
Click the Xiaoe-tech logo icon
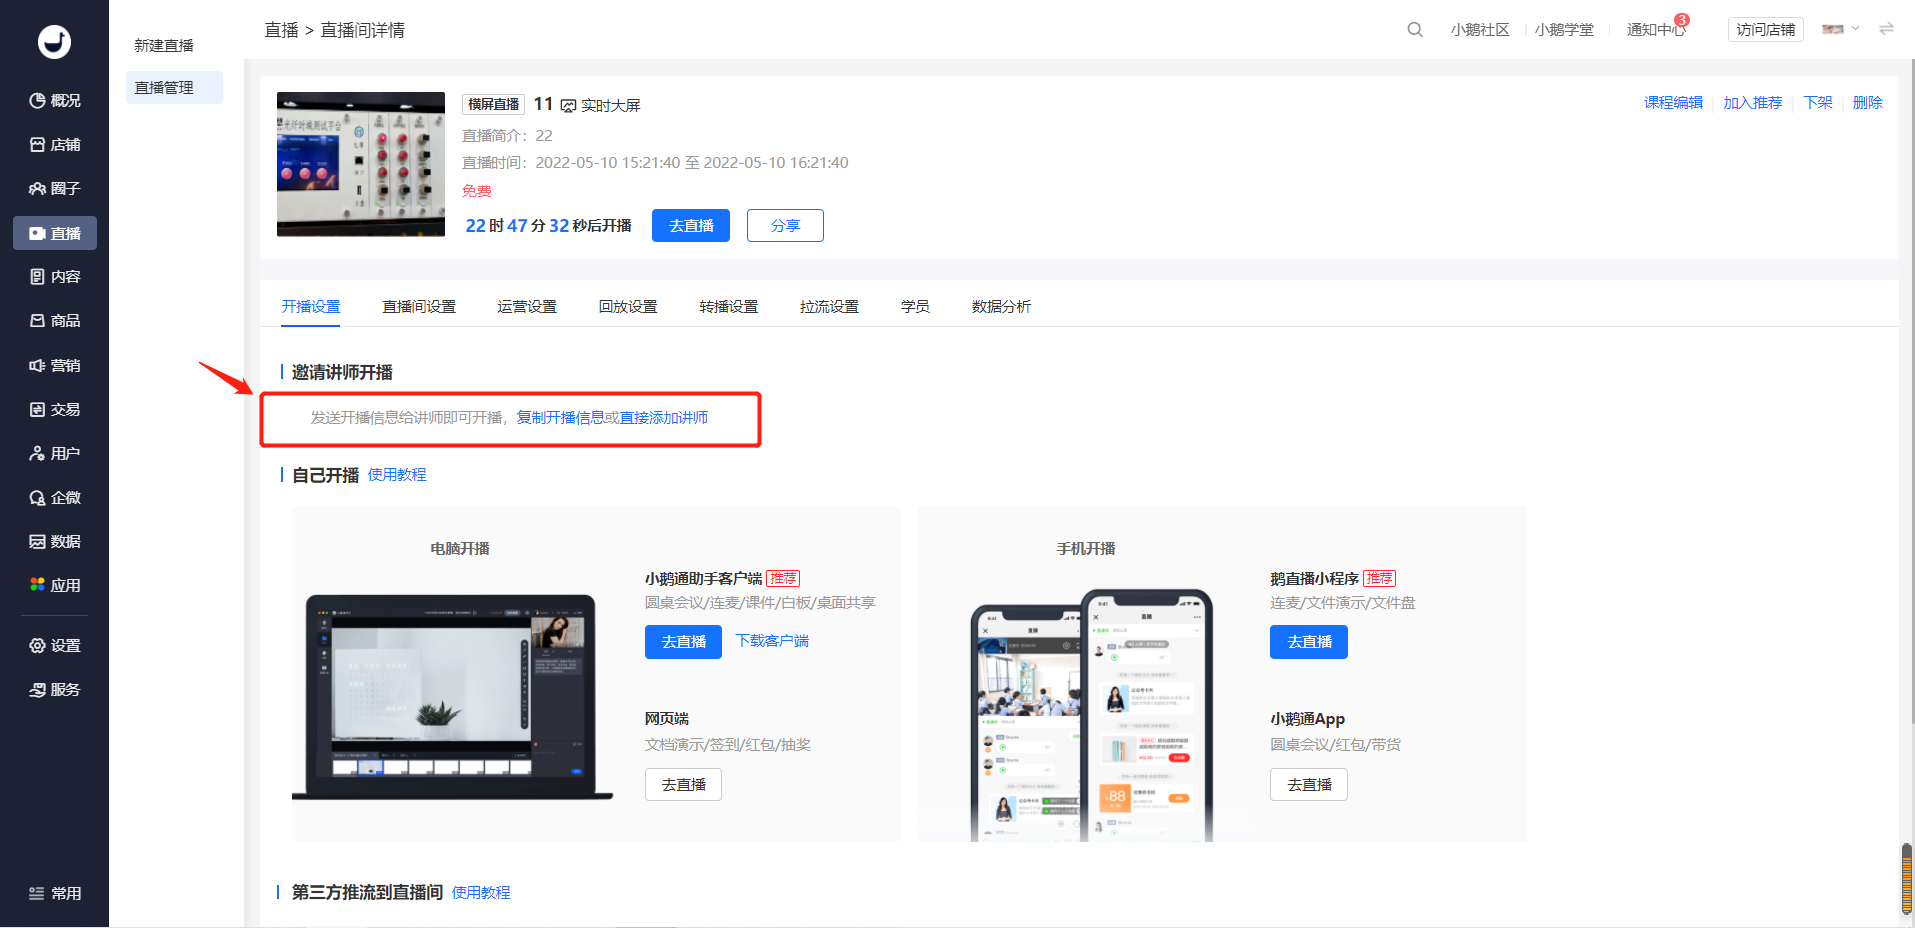[x=54, y=42]
